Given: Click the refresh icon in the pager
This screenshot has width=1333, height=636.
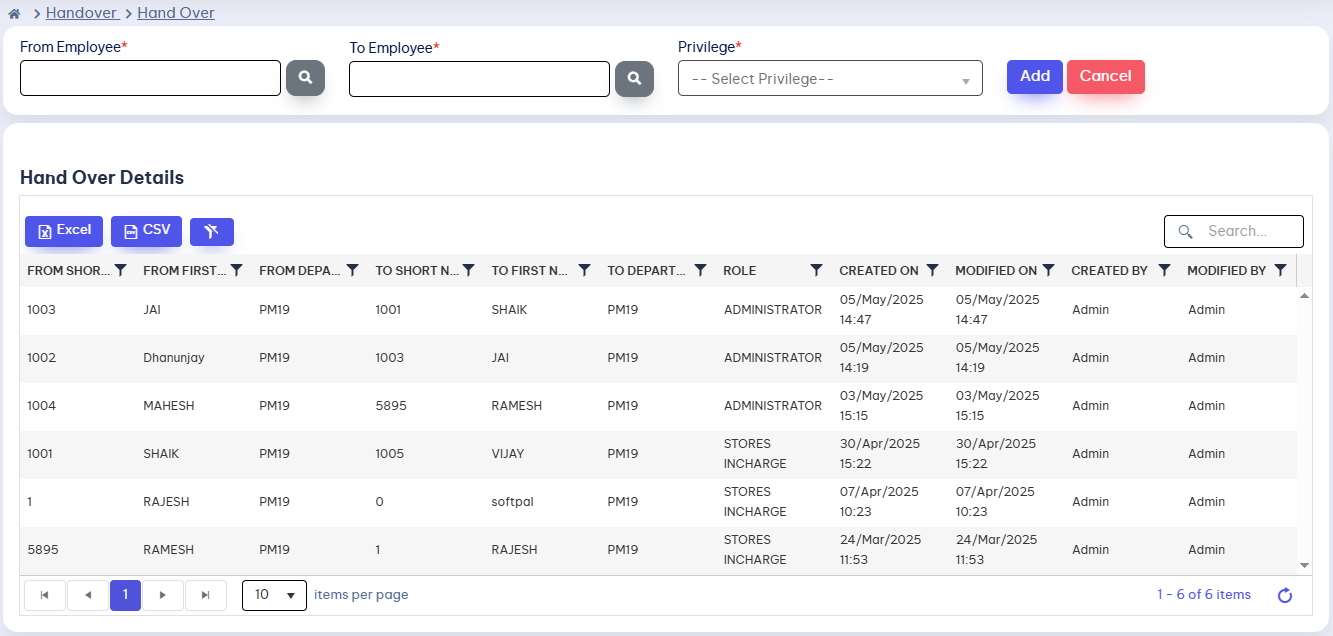Looking at the screenshot, I should 1285,596.
